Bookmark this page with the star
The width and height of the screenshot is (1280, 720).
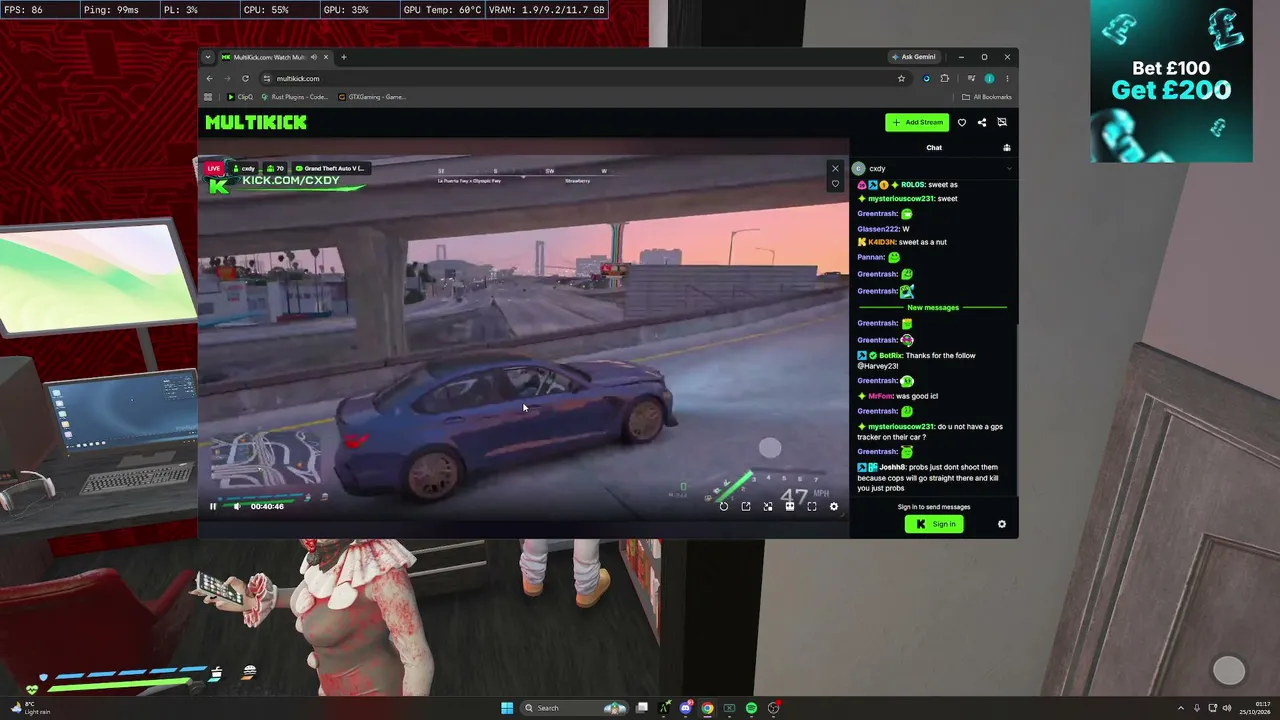point(901,78)
